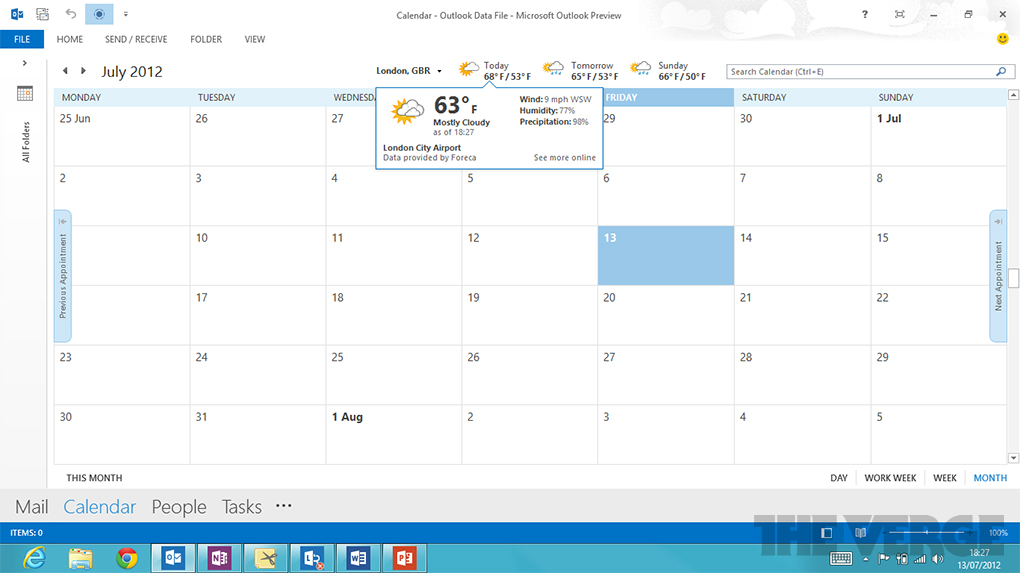This screenshot has height=573, width=1020.
Task: Click the Undo arrow icon
Action: click(x=70, y=14)
